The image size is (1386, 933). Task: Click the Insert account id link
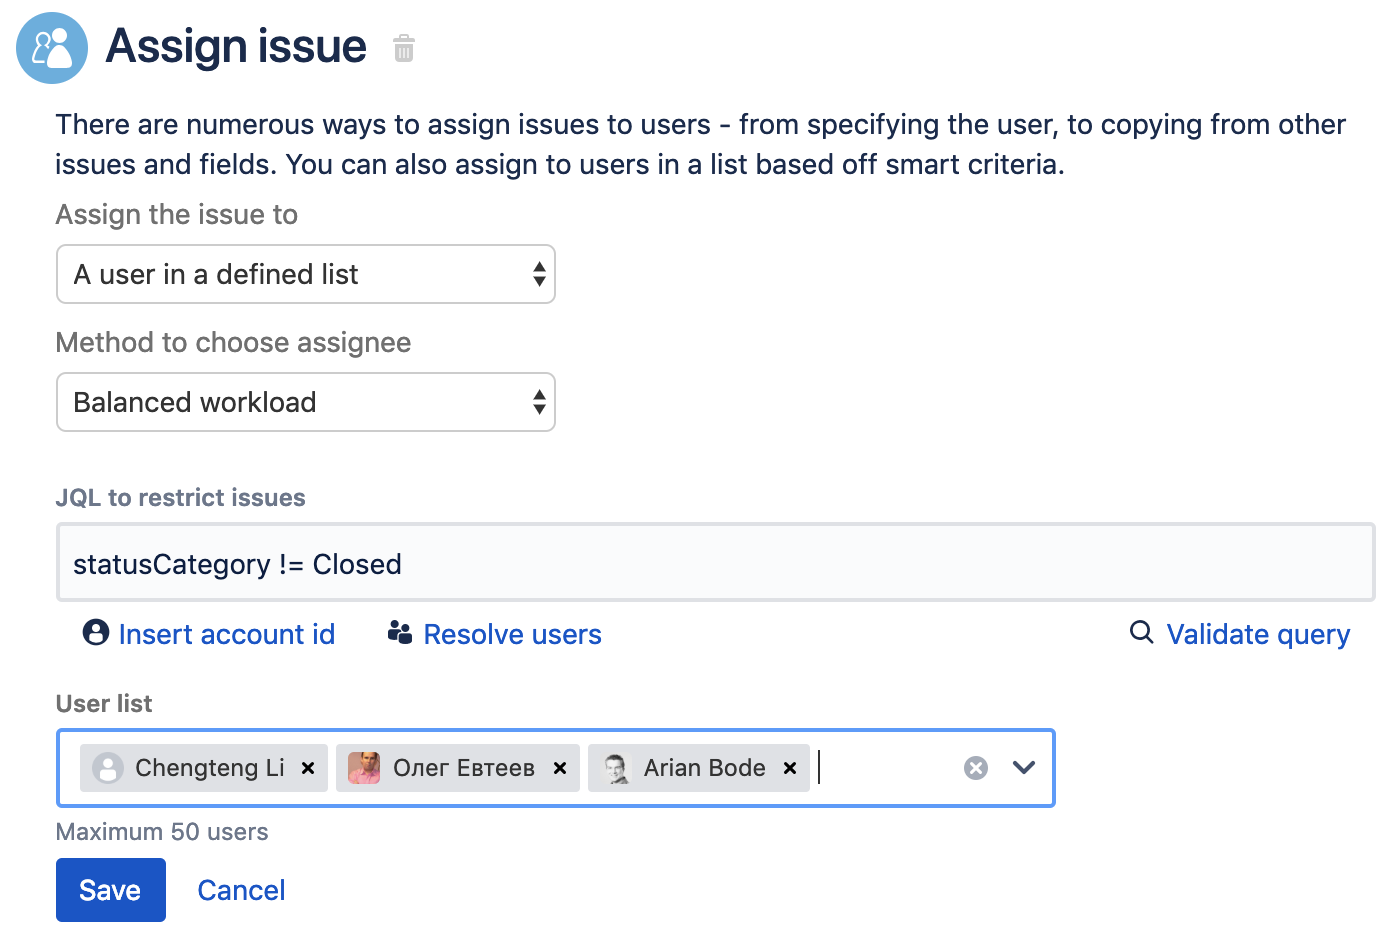pos(226,634)
